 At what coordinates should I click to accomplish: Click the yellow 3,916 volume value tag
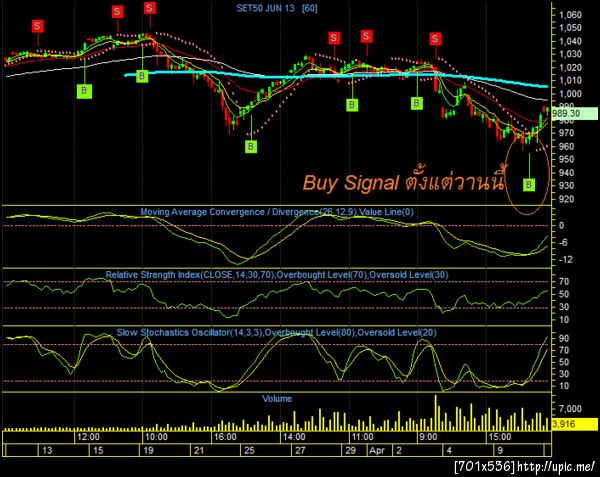[x=574, y=424]
